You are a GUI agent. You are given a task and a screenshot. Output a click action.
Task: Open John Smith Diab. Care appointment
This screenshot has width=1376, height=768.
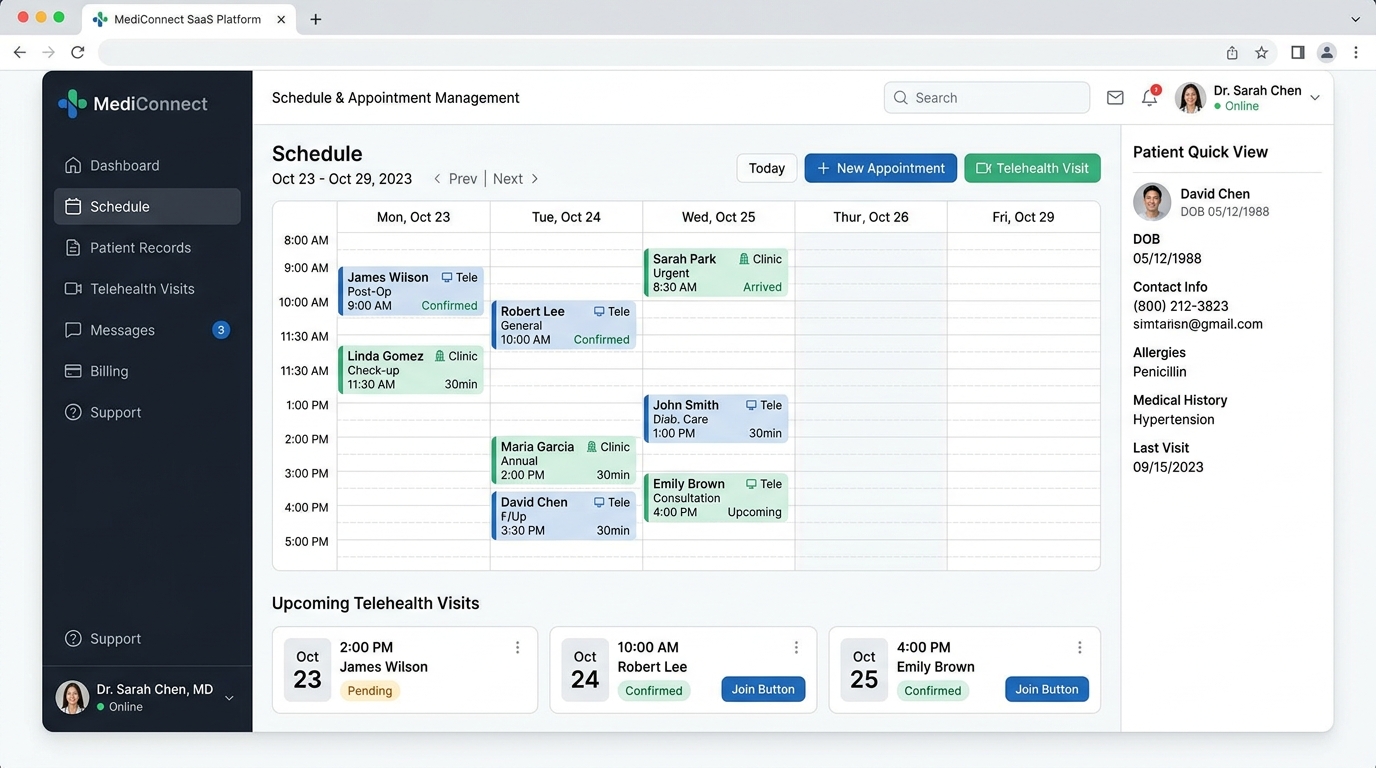point(716,419)
